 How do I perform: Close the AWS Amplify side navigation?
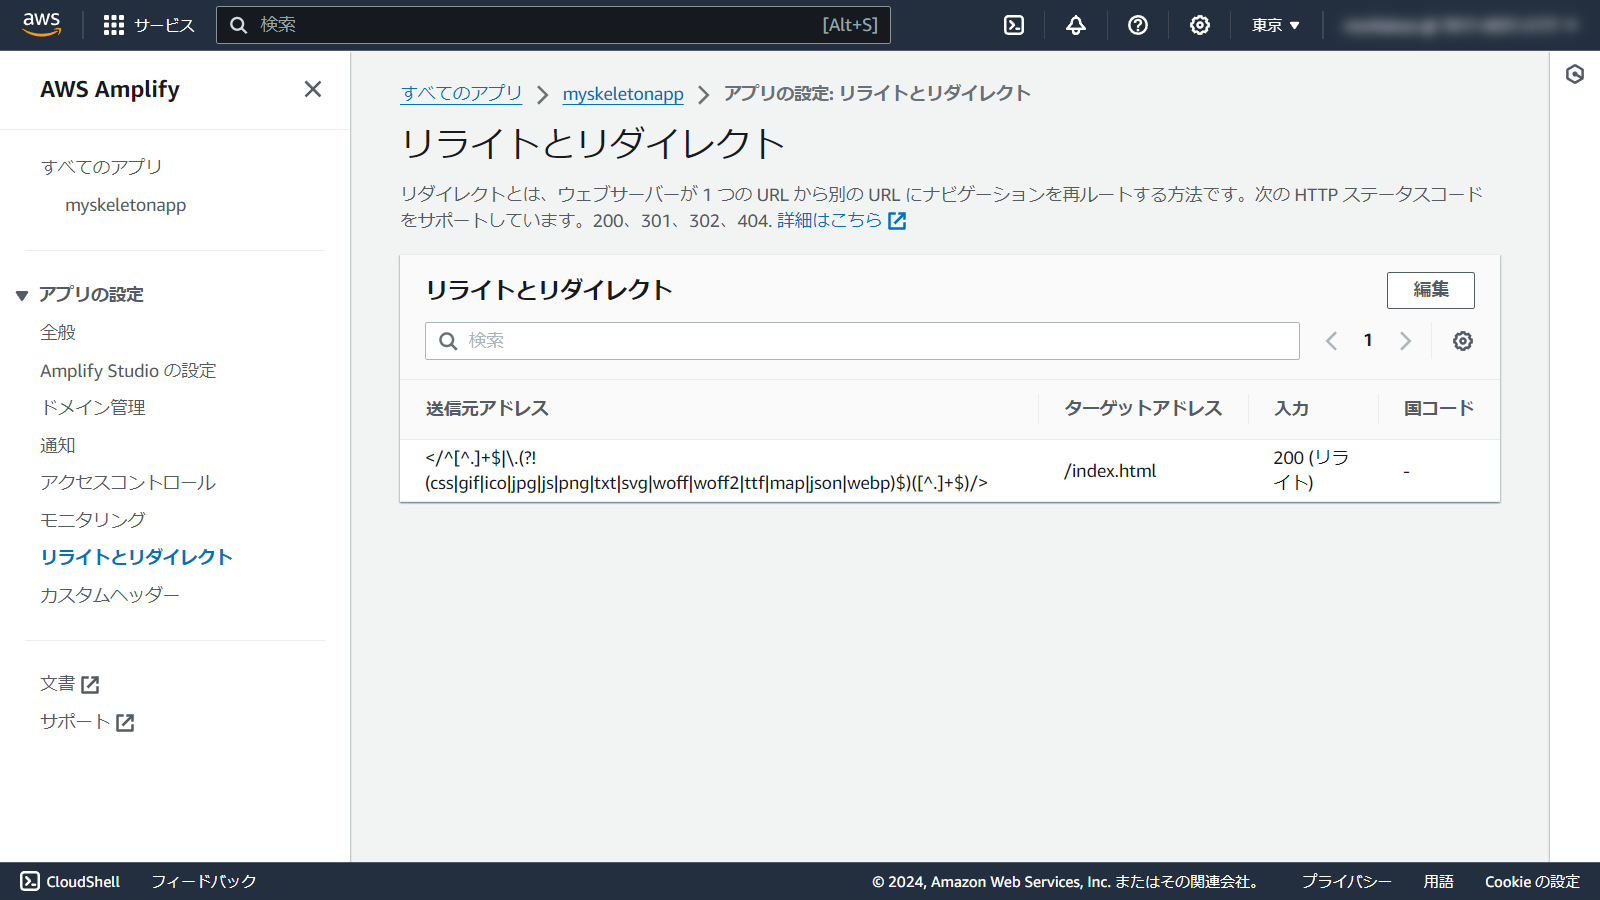[x=313, y=89]
